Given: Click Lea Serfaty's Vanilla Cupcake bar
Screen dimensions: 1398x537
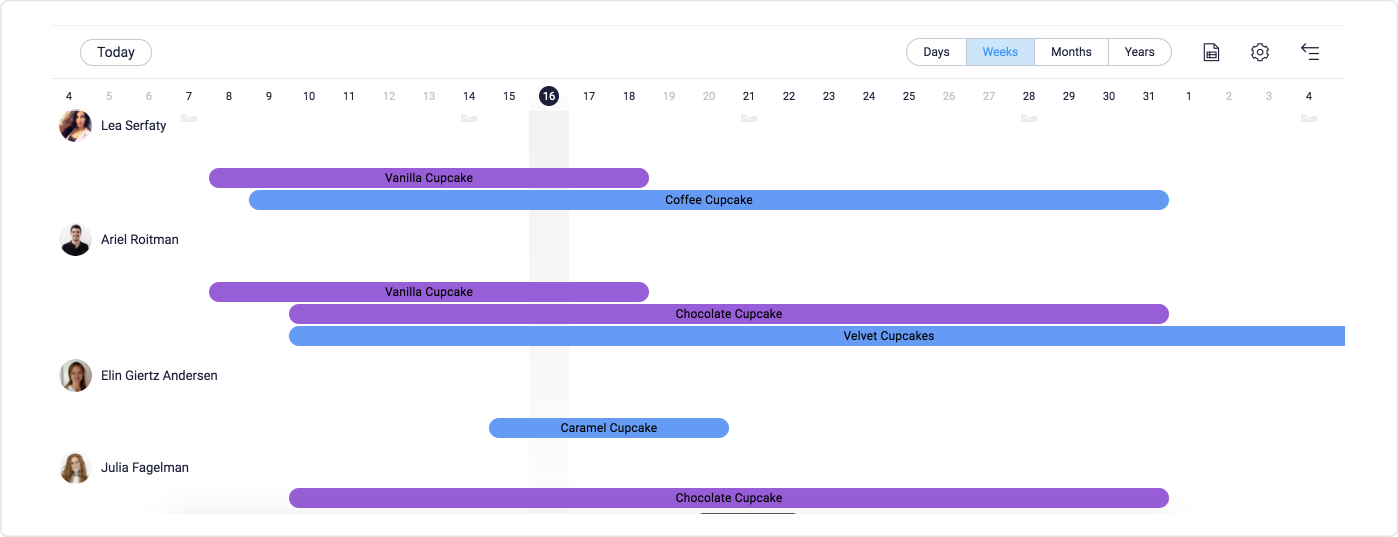Looking at the screenshot, I should [428, 178].
